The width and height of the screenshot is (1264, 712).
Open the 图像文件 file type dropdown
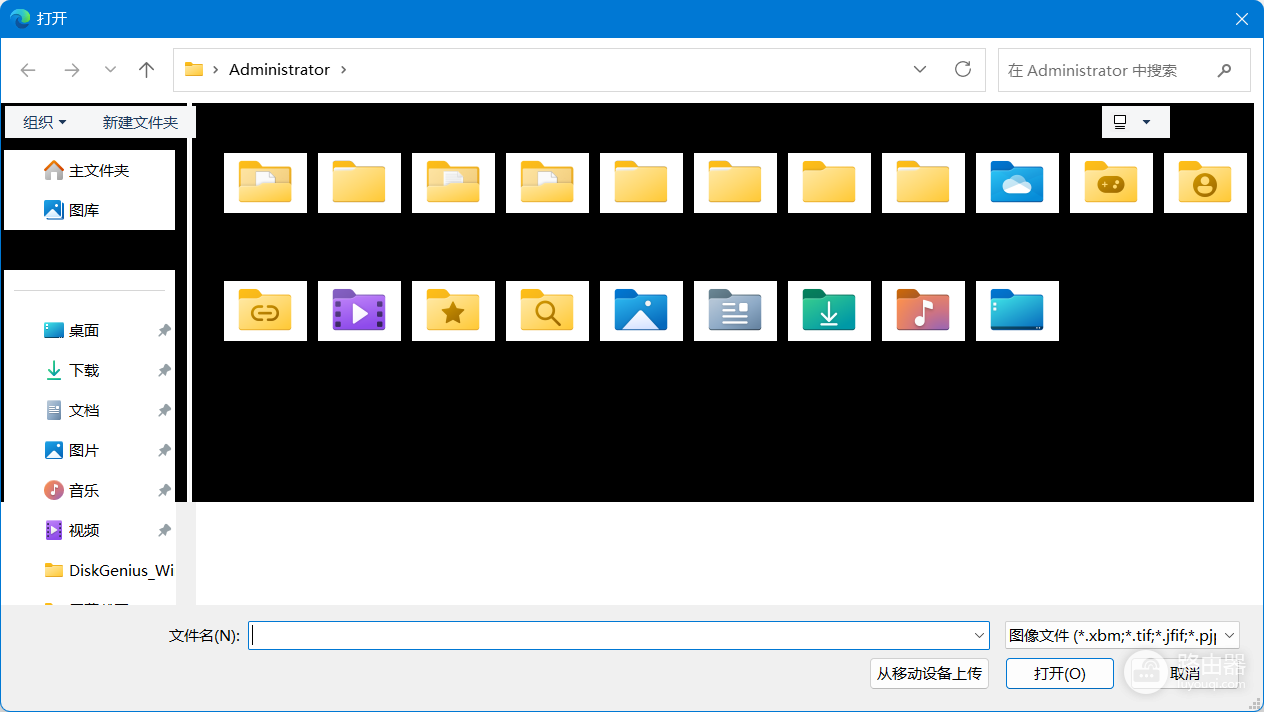pos(1122,635)
